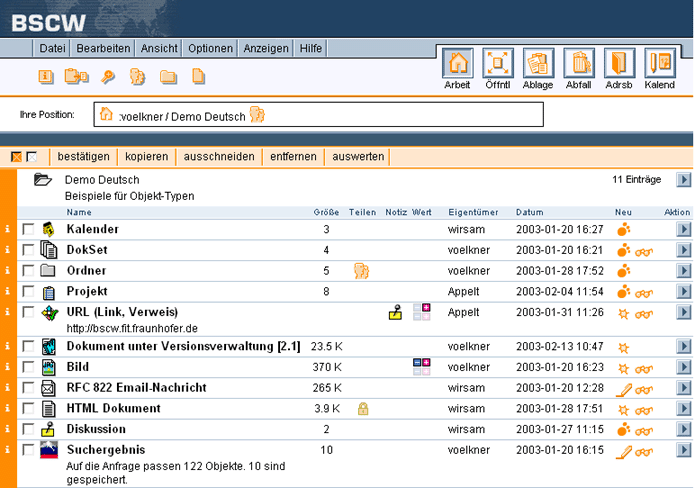Open the Datei menu

click(52, 48)
